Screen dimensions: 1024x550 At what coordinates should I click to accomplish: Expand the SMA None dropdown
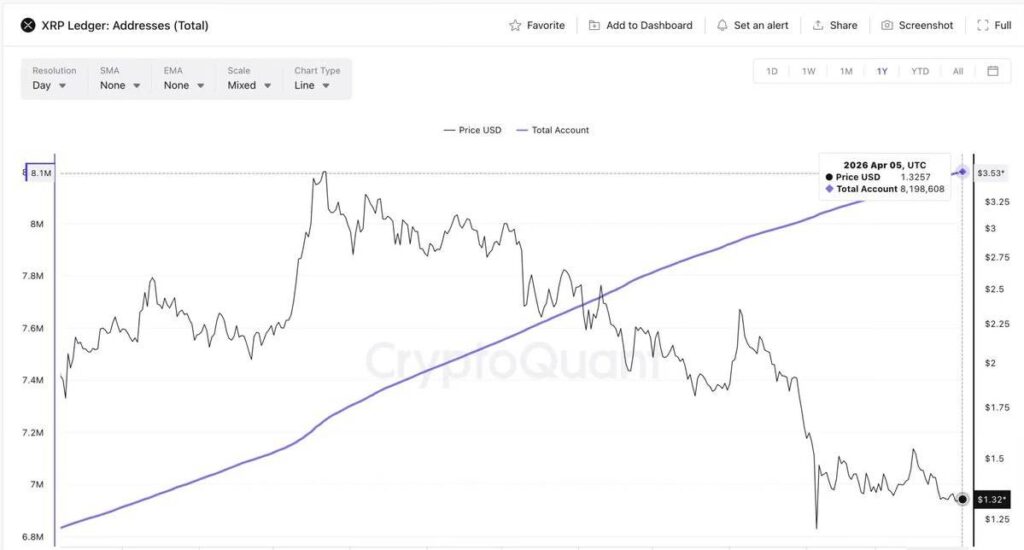click(119, 85)
